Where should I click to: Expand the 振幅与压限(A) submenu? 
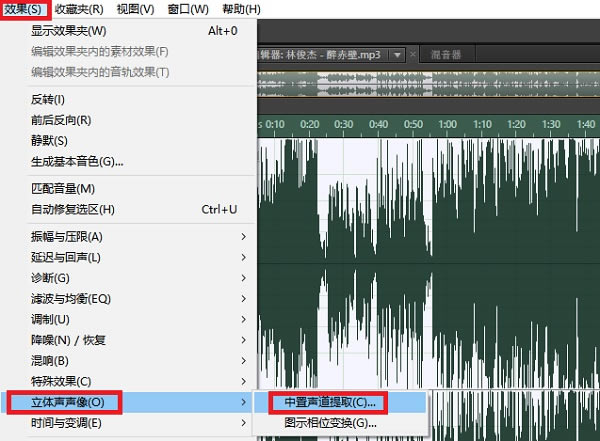67,237
